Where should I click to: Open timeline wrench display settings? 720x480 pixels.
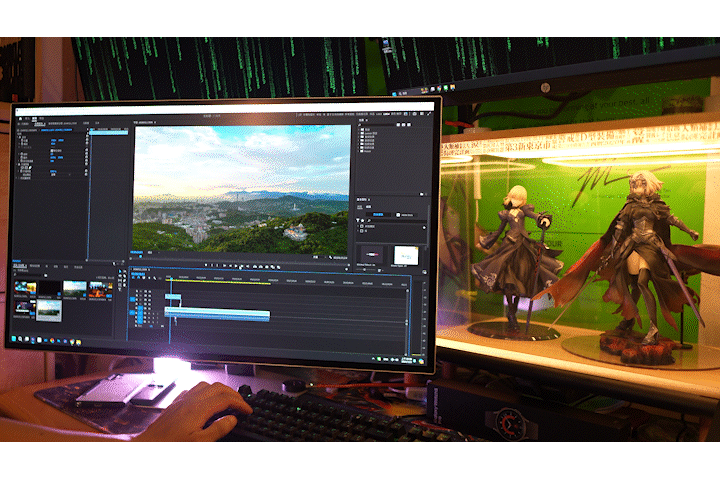click(154, 278)
